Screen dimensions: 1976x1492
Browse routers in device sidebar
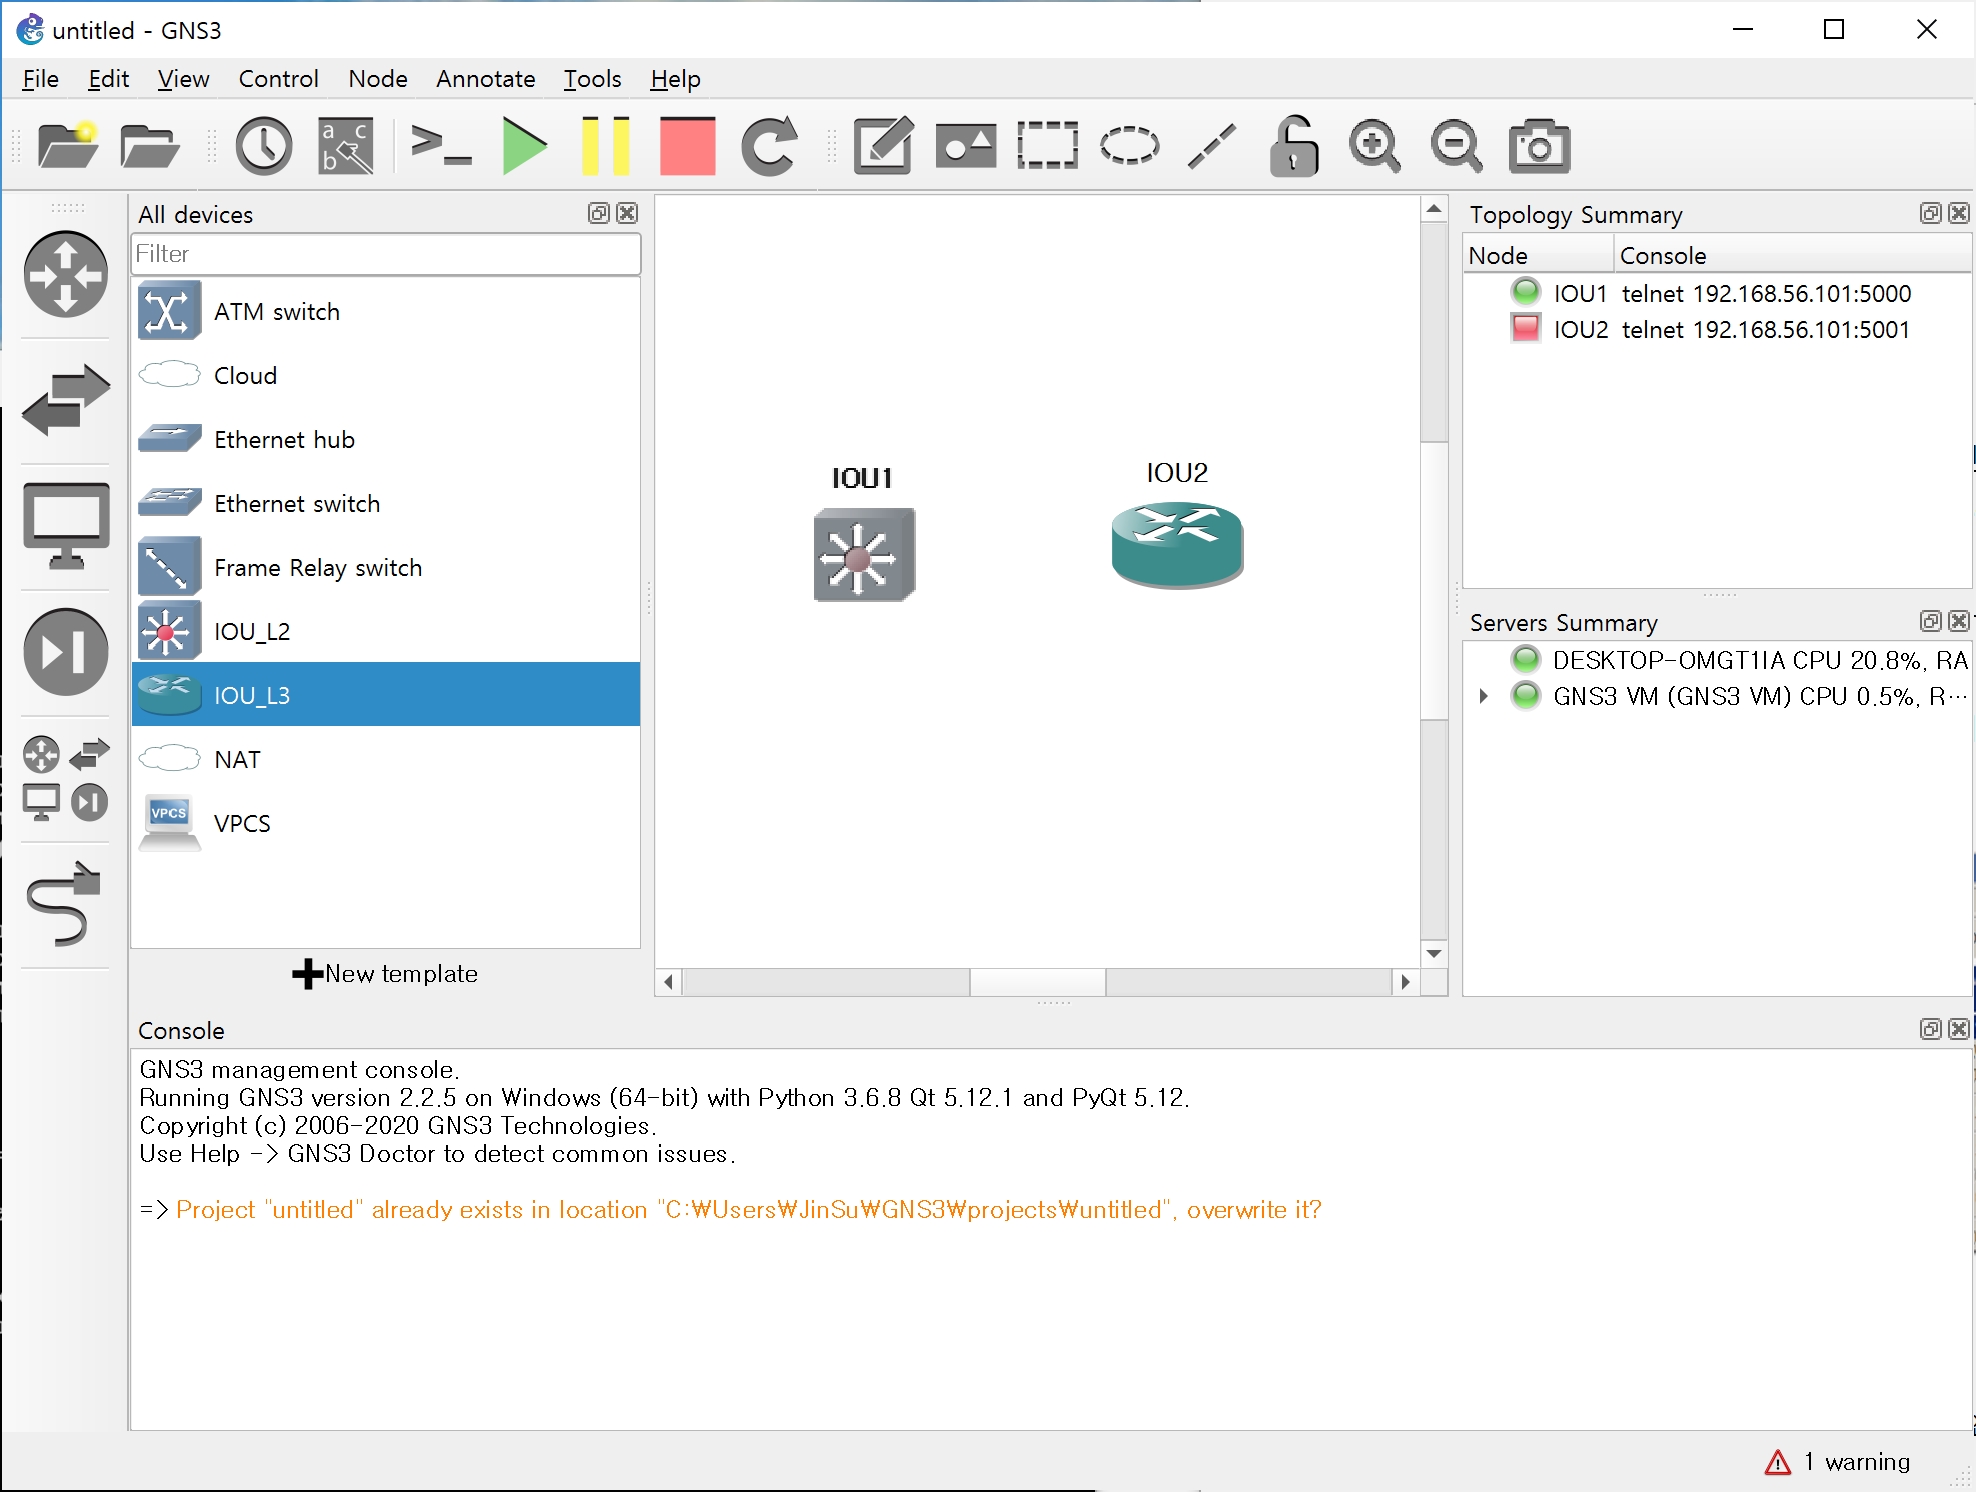pyautogui.click(x=66, y=274)
